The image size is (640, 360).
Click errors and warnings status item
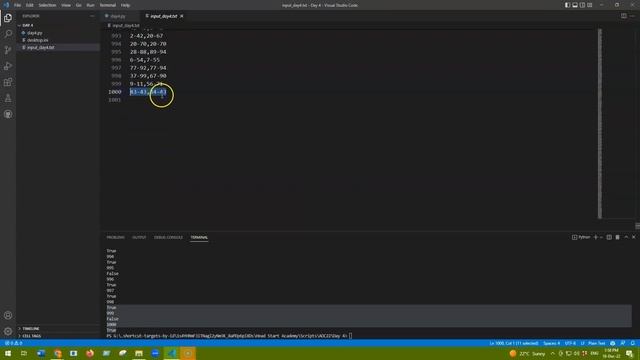coord(13,343)
